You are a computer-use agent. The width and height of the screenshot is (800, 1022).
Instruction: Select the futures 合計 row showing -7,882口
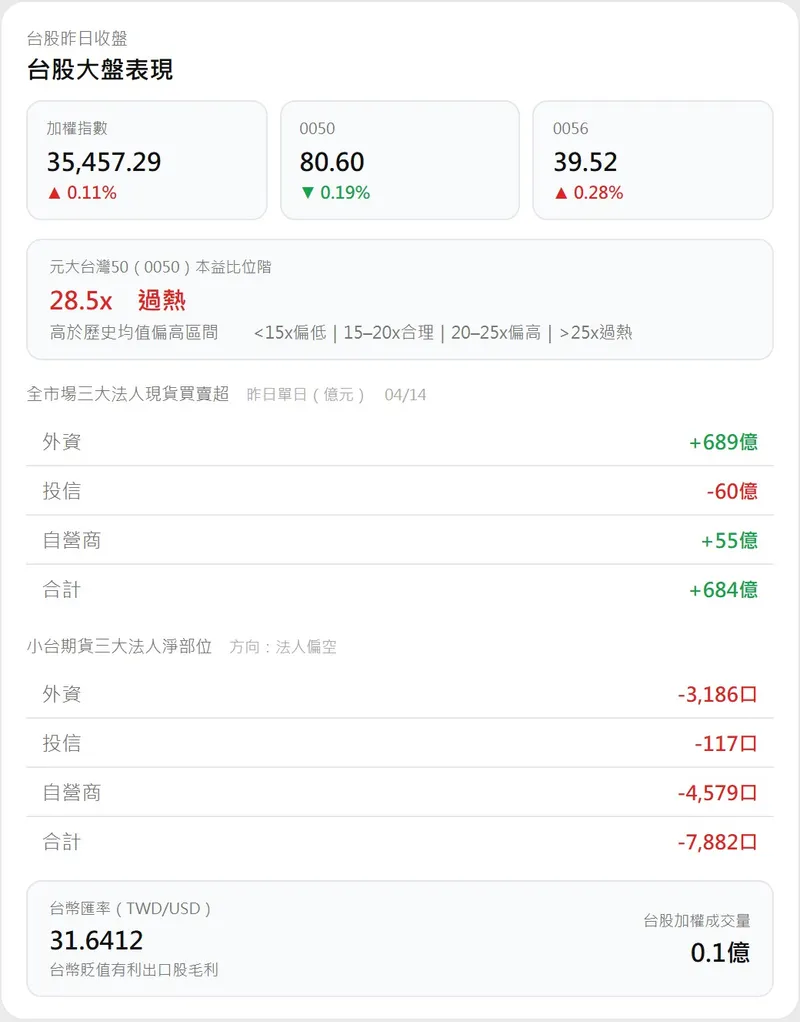[399, 842]
